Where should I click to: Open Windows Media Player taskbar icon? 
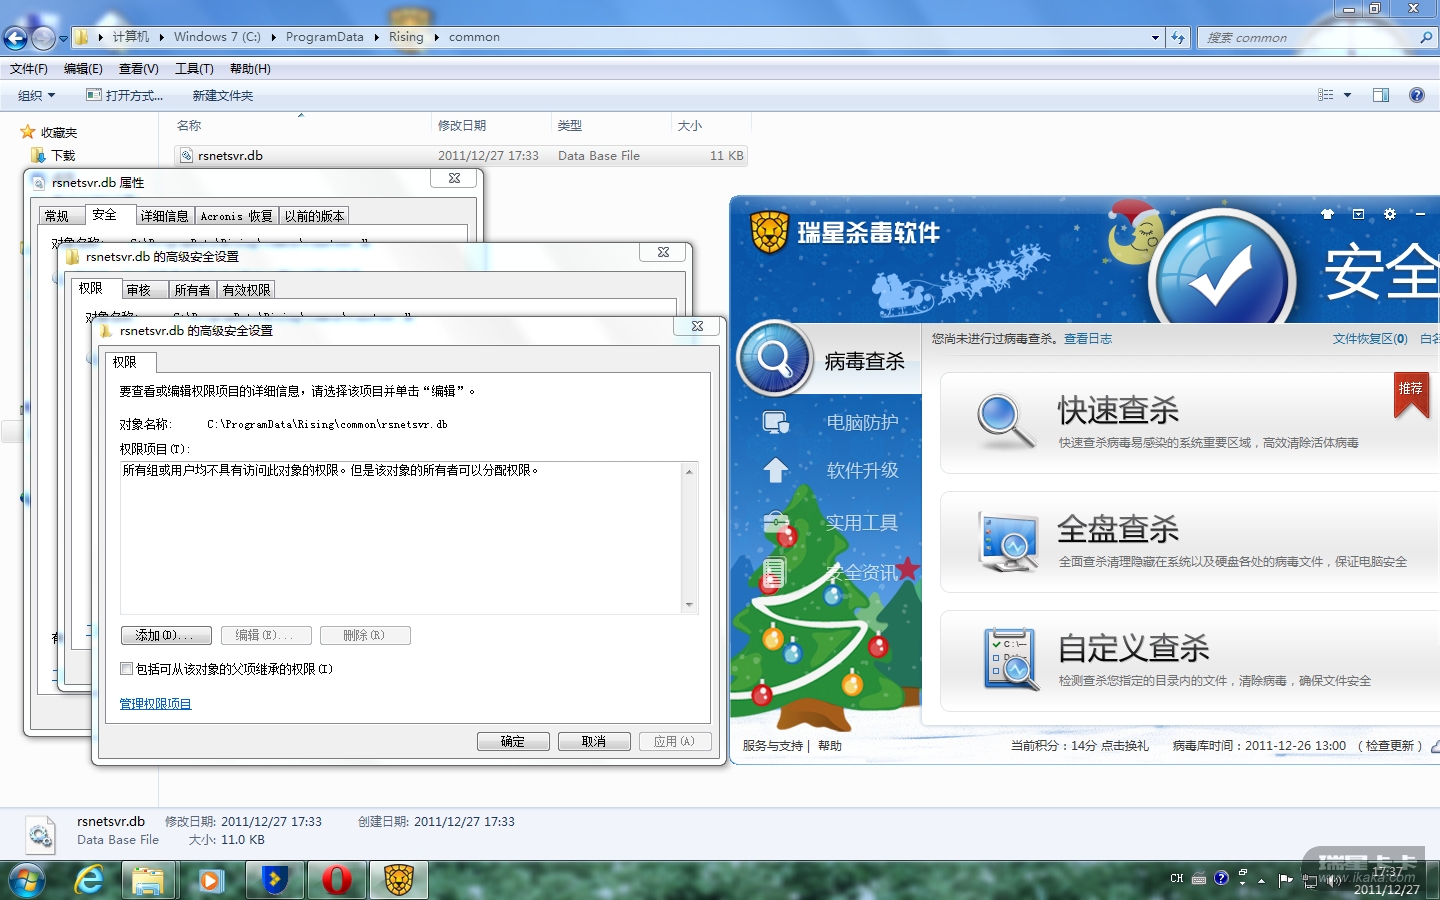coord(210,881)
